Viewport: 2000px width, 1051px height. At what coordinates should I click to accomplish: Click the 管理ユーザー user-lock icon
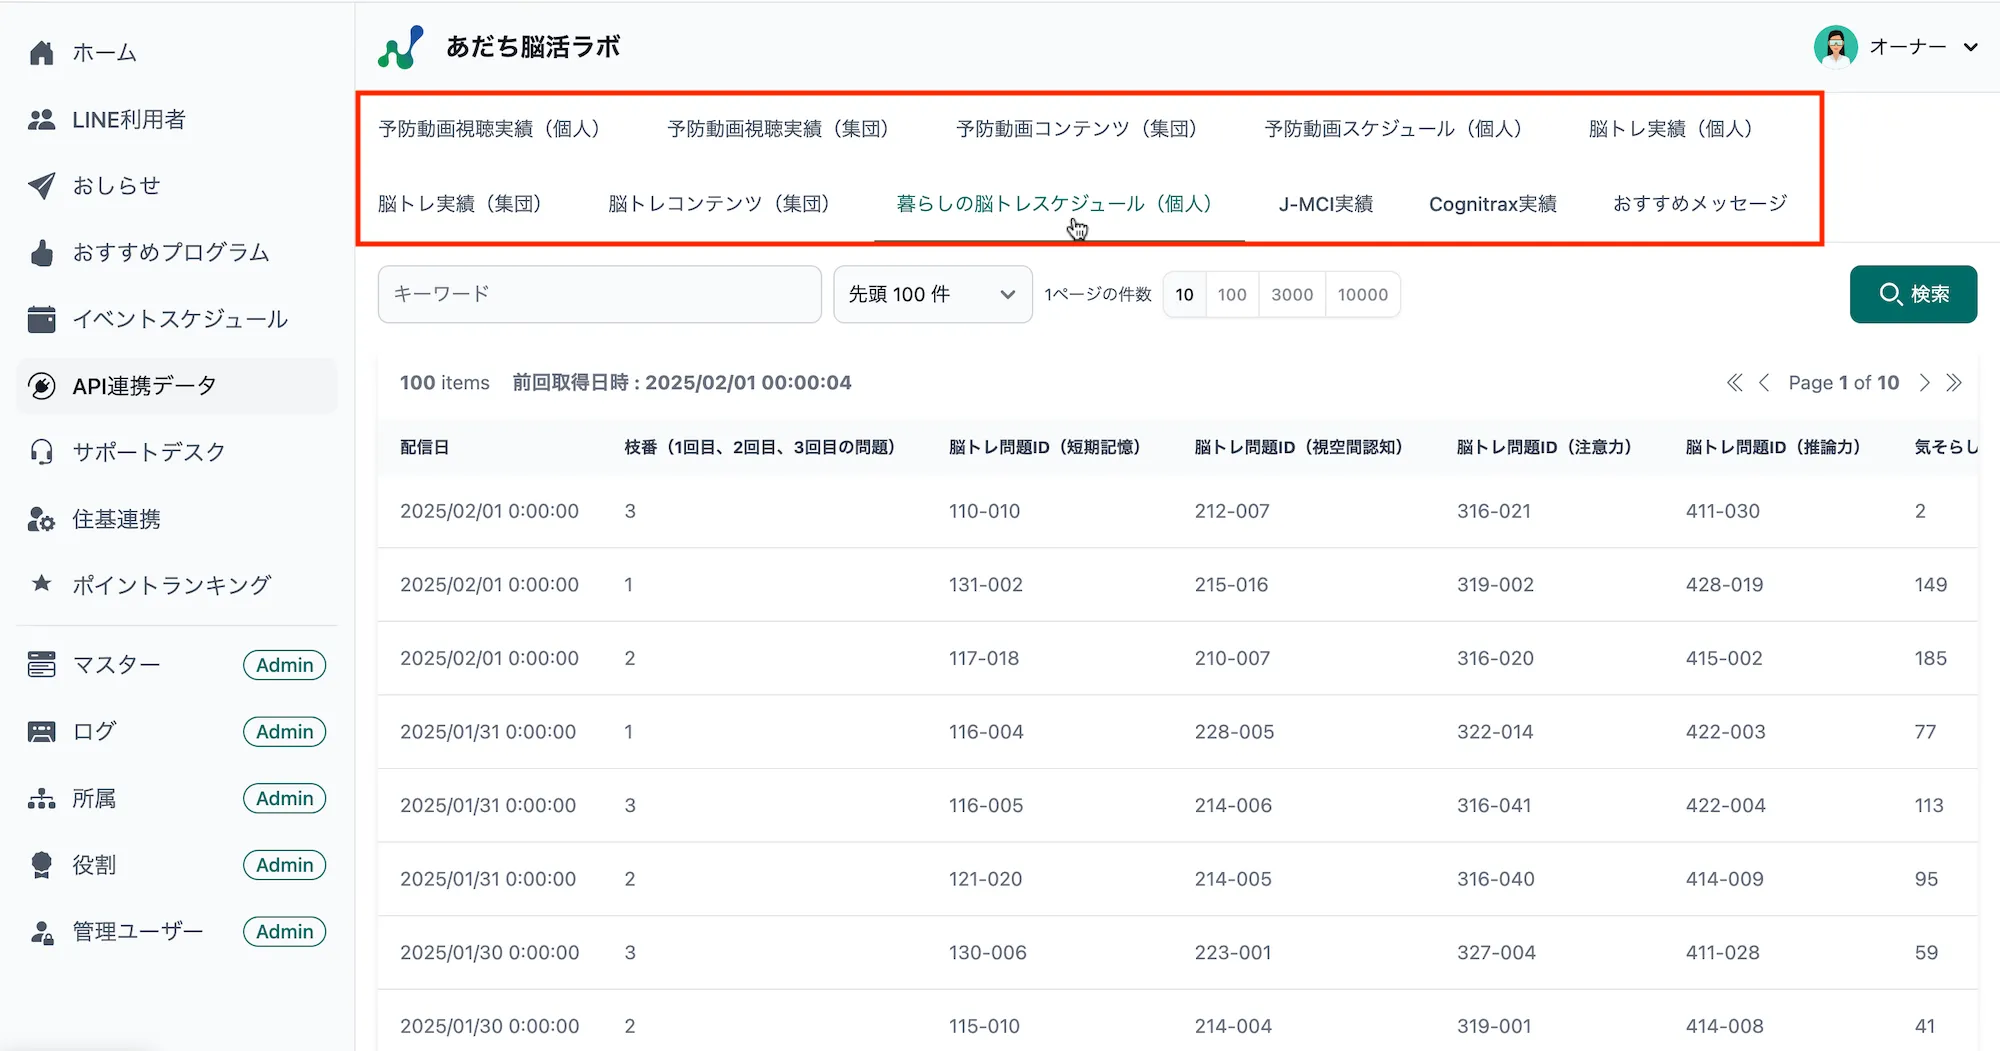coord(41,932)
